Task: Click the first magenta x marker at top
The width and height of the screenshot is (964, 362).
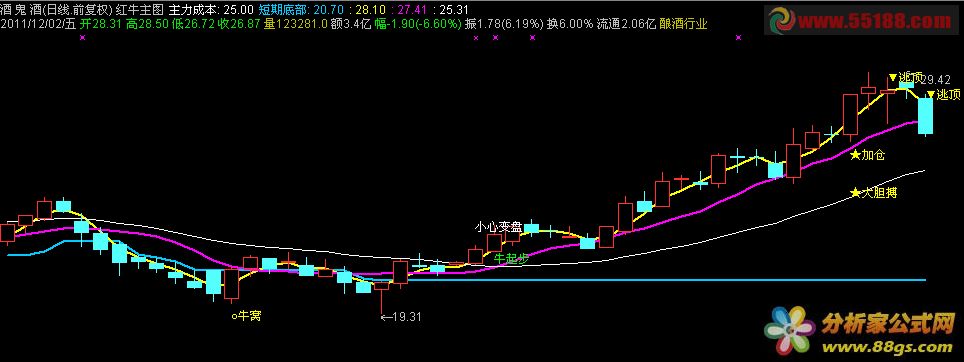Action: pos(83,37)
